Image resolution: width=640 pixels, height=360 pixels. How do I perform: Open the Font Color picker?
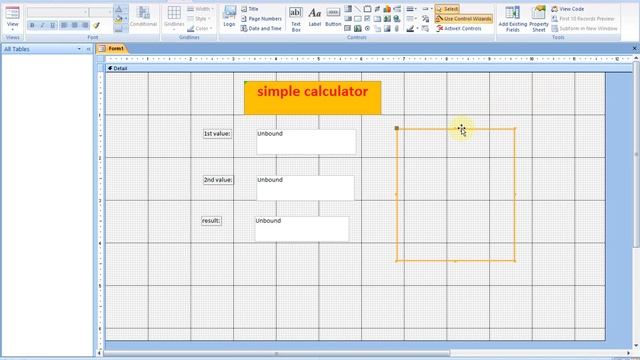pos(120,9)
